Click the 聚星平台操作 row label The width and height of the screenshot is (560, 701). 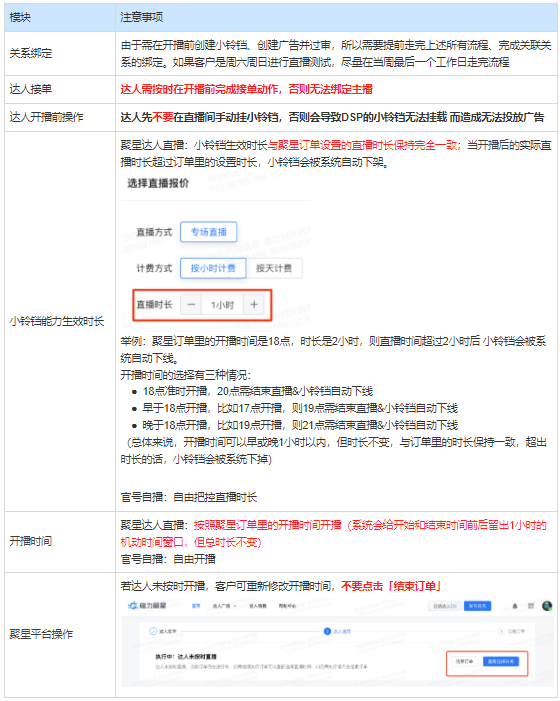(41, 633)
